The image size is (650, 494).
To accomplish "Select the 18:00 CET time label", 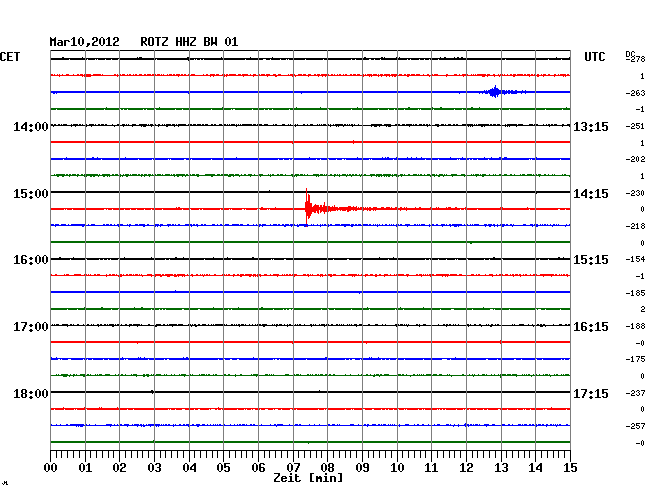I will click(x=31, y=393).
